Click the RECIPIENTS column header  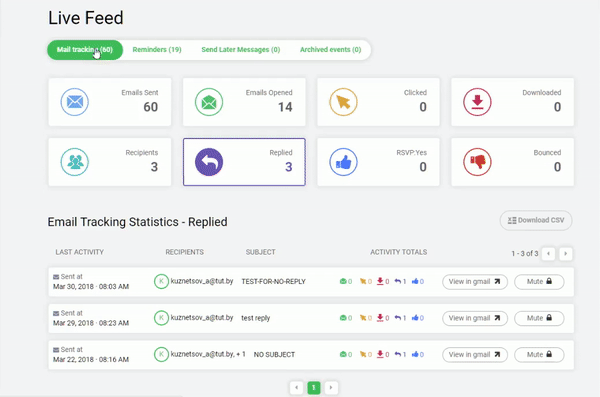click(184, 252)
